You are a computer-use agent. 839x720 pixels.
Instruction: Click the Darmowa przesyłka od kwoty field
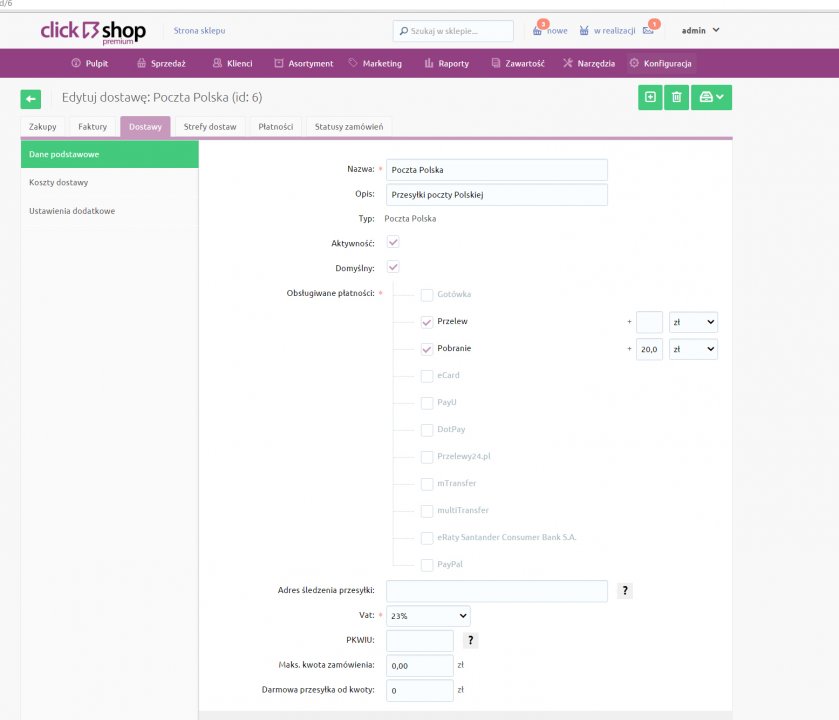tap(420, 690)
